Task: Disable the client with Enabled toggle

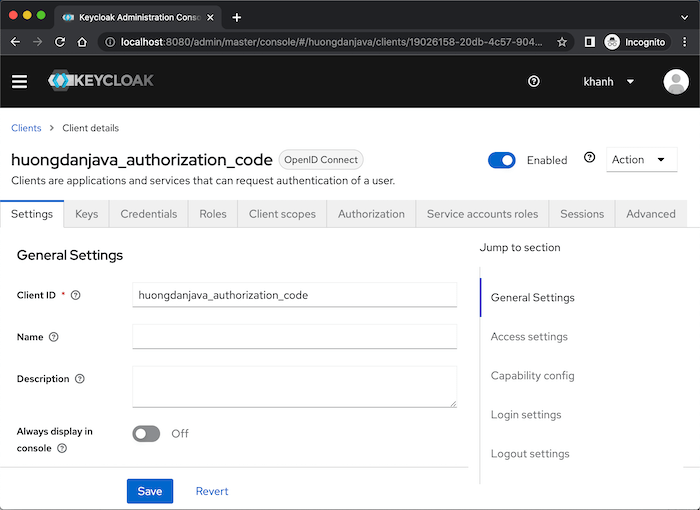Action: (501, 160)
